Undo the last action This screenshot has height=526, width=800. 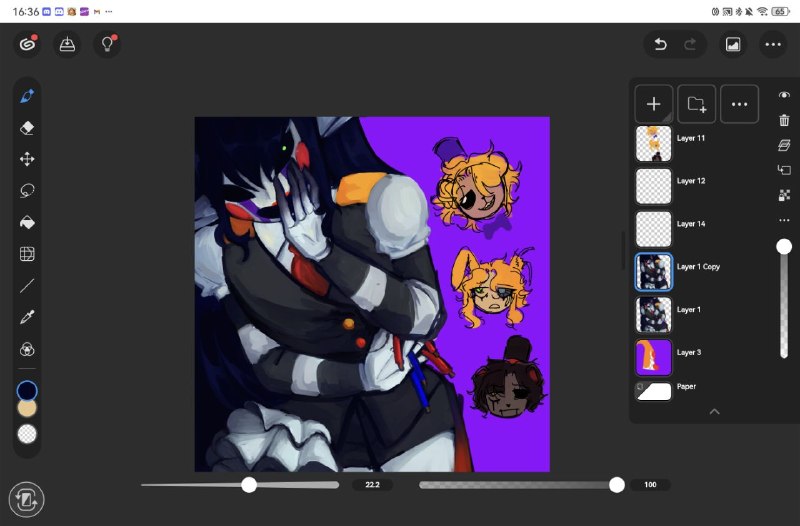click(x=661, y=44)
